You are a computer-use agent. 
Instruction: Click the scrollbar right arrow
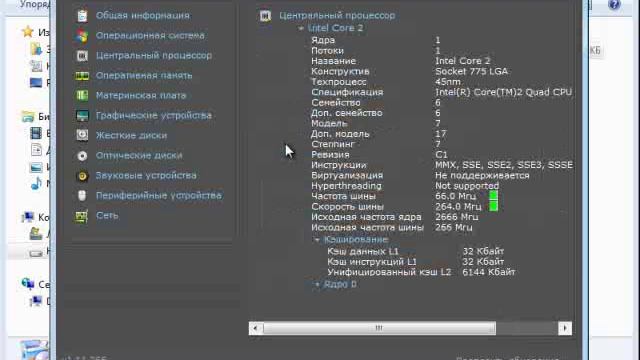(565, 328)
